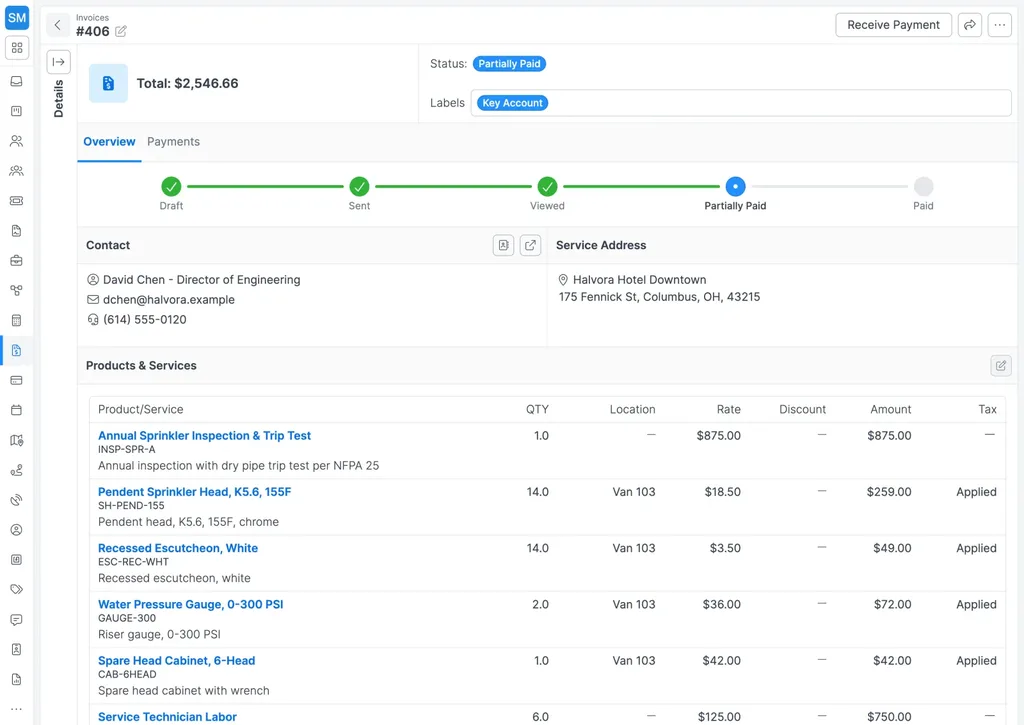1024x725 pixels.
Task: Open the calendar sidebar icon
Action: 16,410
